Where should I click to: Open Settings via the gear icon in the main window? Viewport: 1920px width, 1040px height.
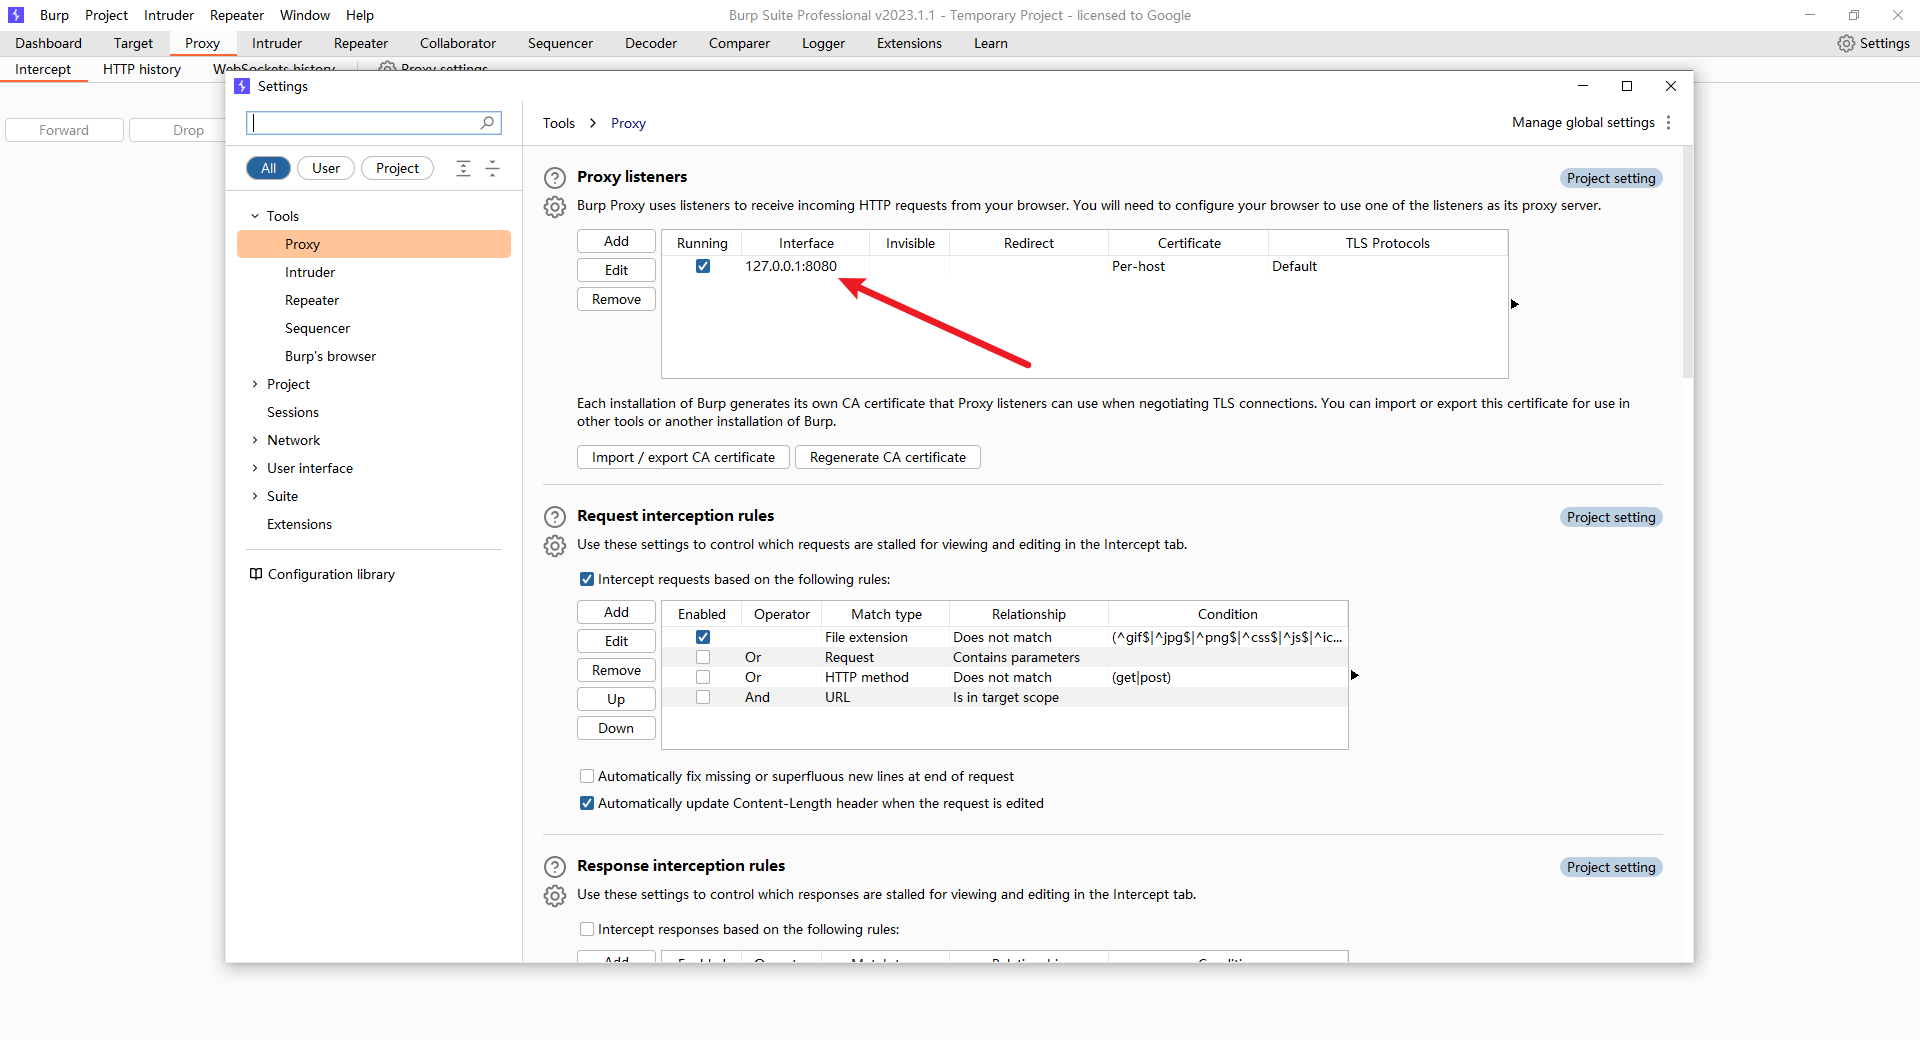coord(1846,43)
